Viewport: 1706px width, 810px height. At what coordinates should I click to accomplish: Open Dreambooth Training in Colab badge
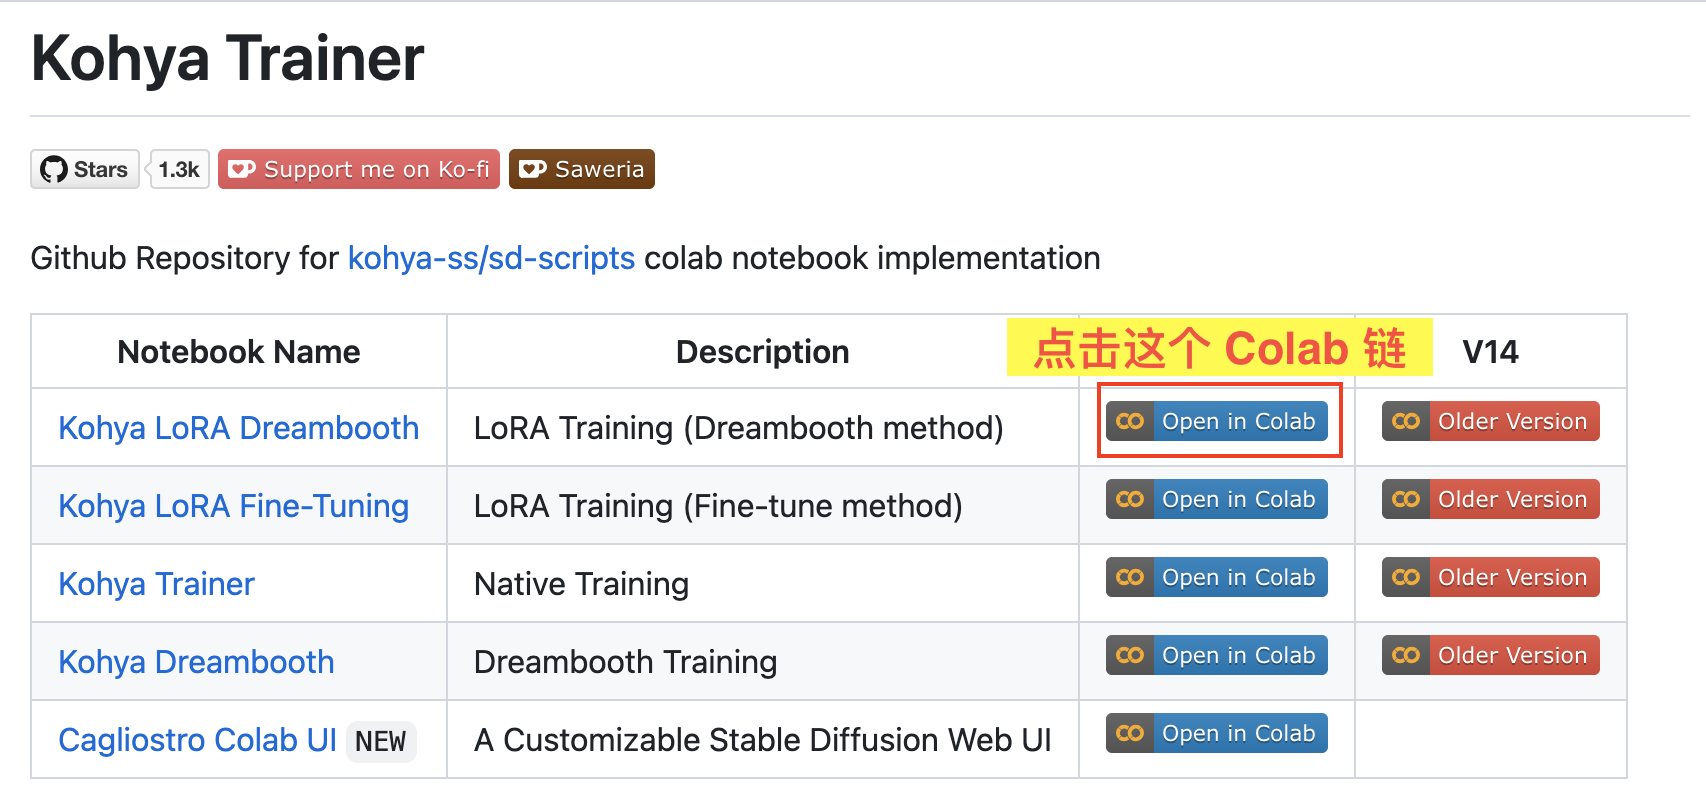(1217, 655)
